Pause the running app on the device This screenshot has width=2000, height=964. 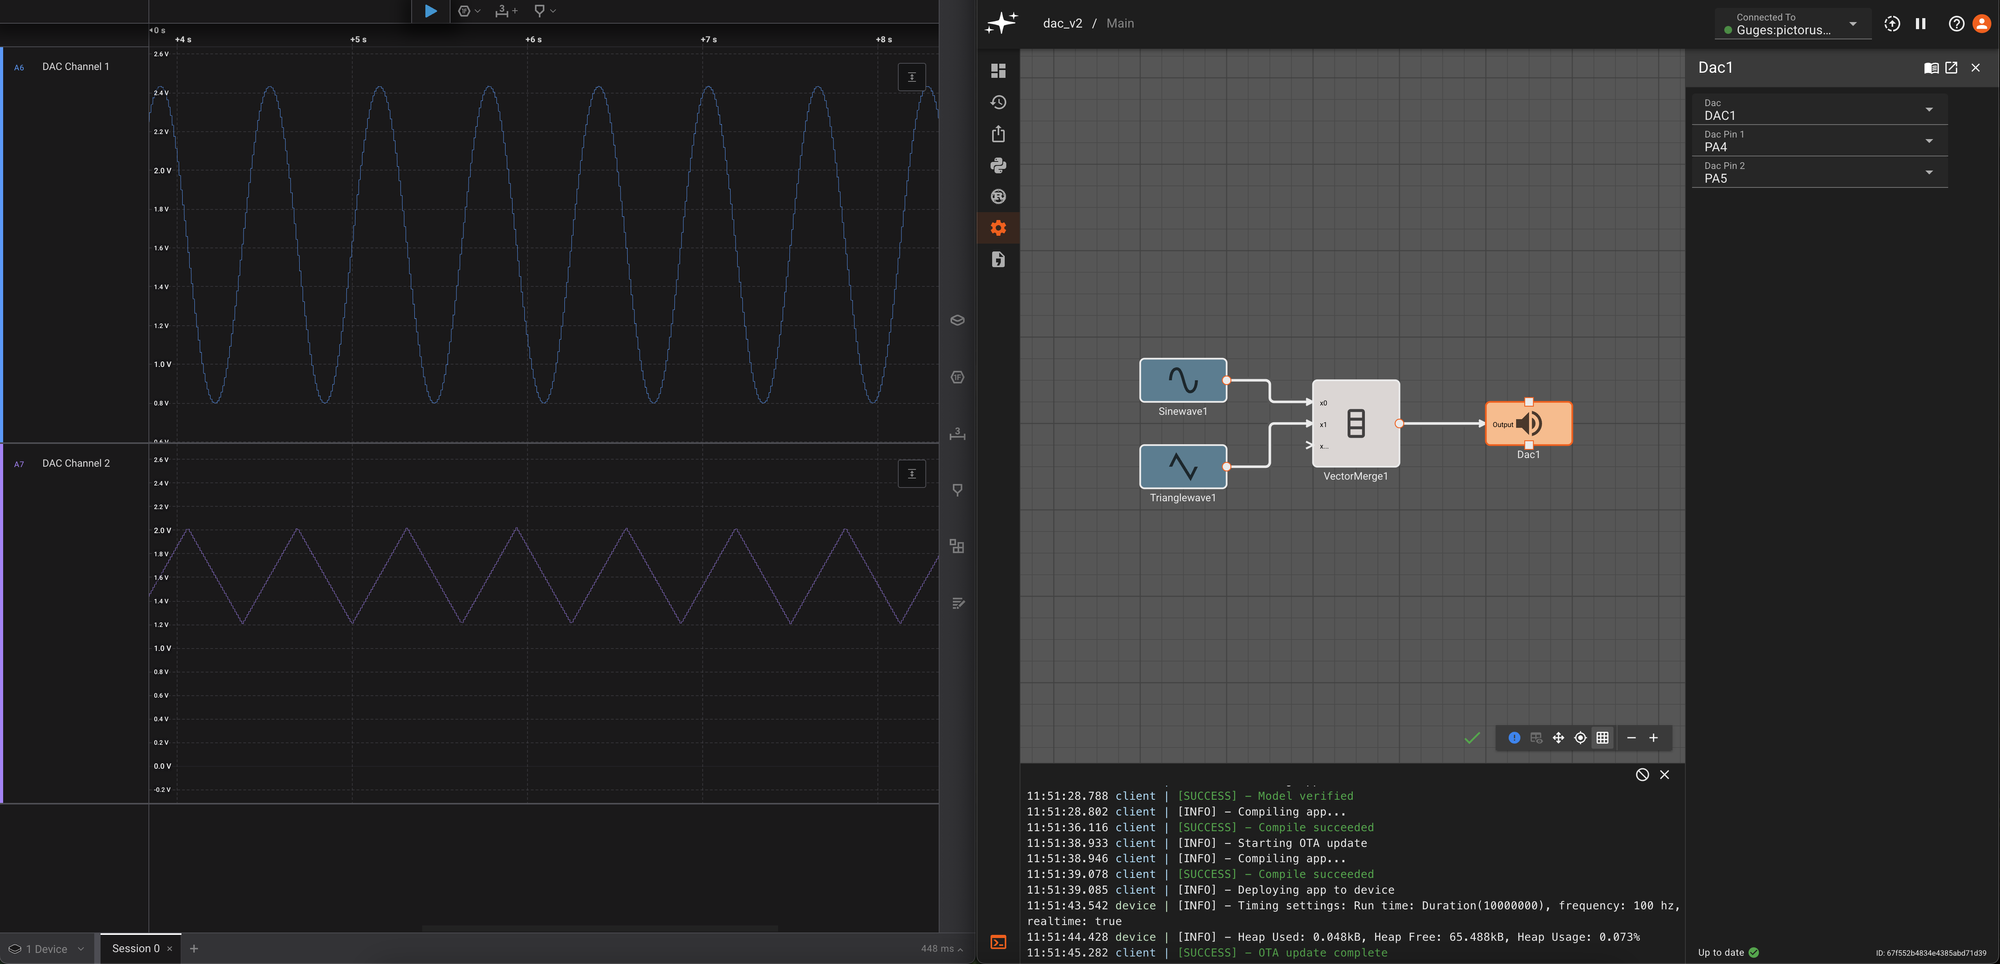click(1920, 24)
